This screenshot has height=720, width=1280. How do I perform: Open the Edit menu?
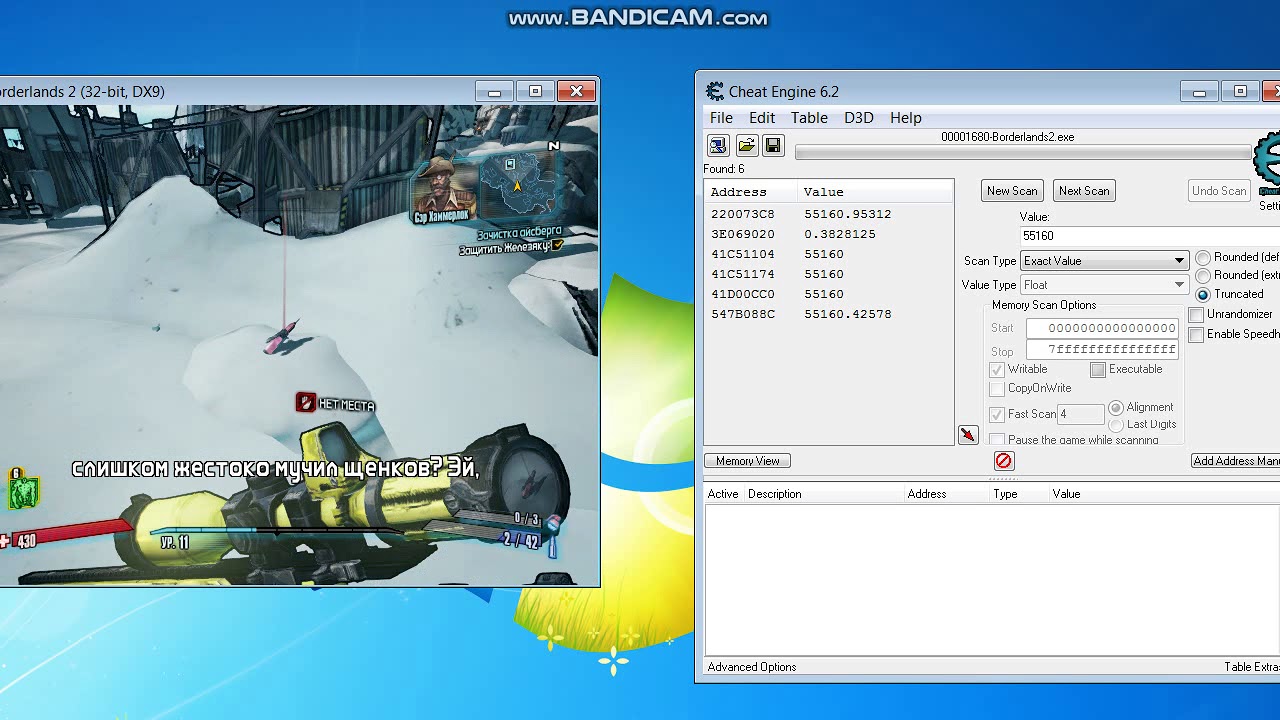pyautogui.click(x=762, y=118)
